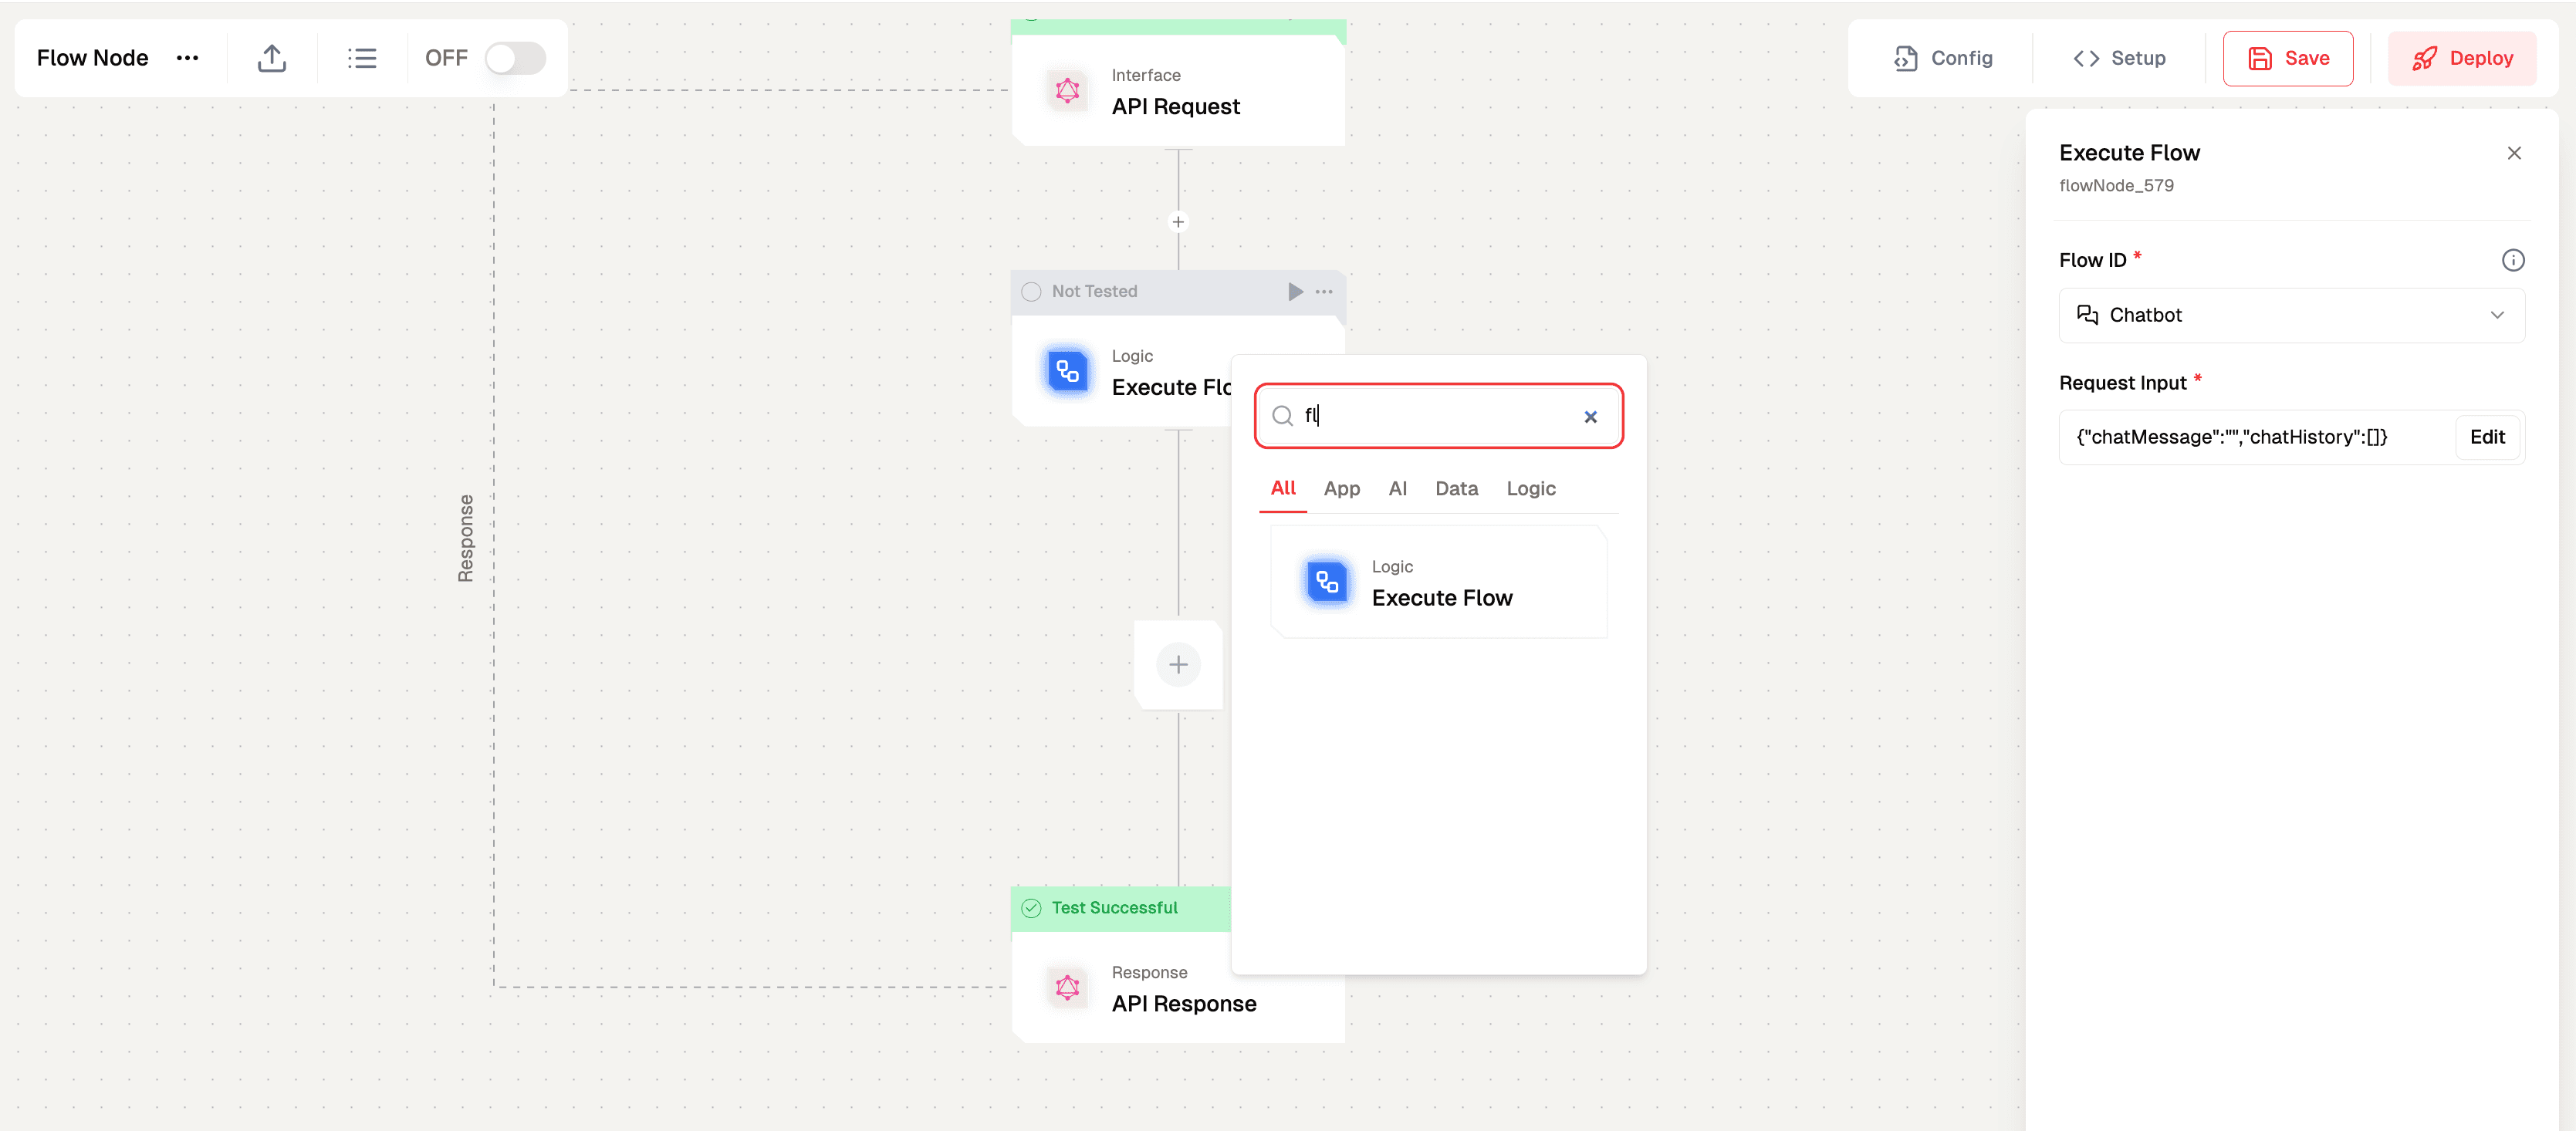Click the list/menu icon in toolbar

coord(360,57)
